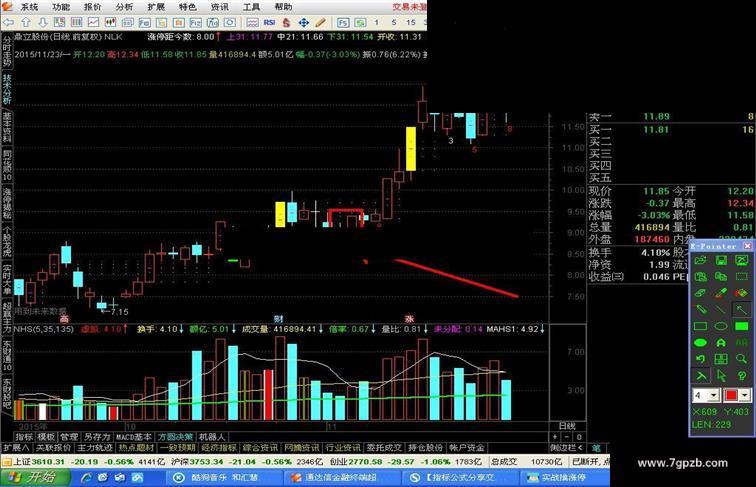Click the 技术分析 left sidebar tab
756x487 pixels.
tap(7, 88)
